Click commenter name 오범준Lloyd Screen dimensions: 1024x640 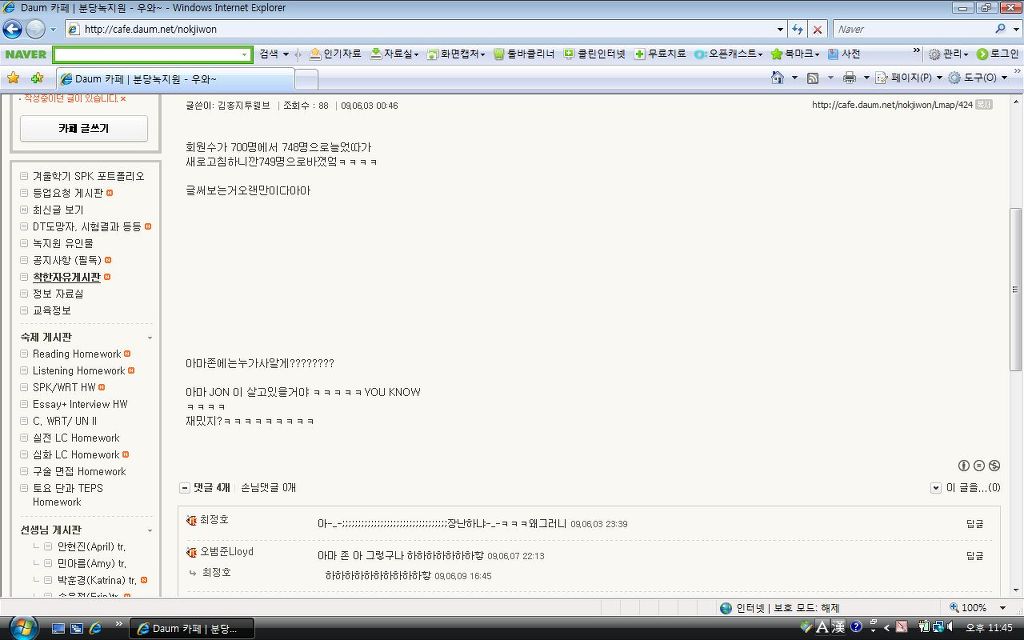click(226, 551)
